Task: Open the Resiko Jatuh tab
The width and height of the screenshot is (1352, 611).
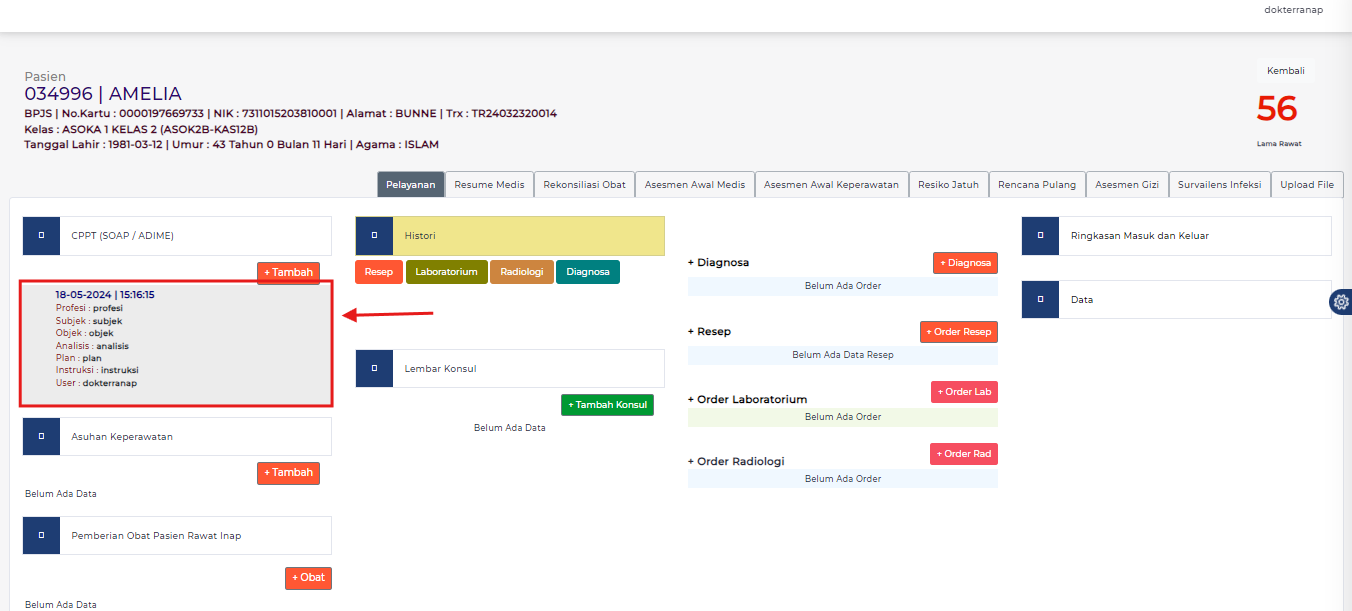Action: [948, 184]
